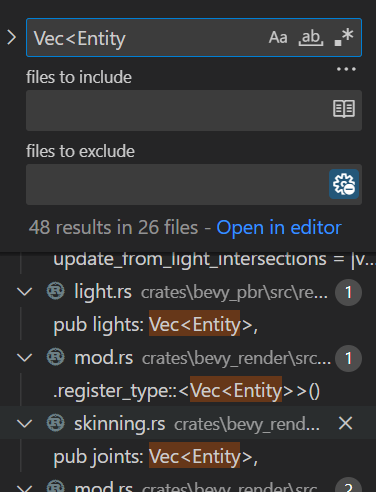Open skinning.rs file result
Viewport: 376px width, 492px height.
pyautogui.click(x=120, y=424)
